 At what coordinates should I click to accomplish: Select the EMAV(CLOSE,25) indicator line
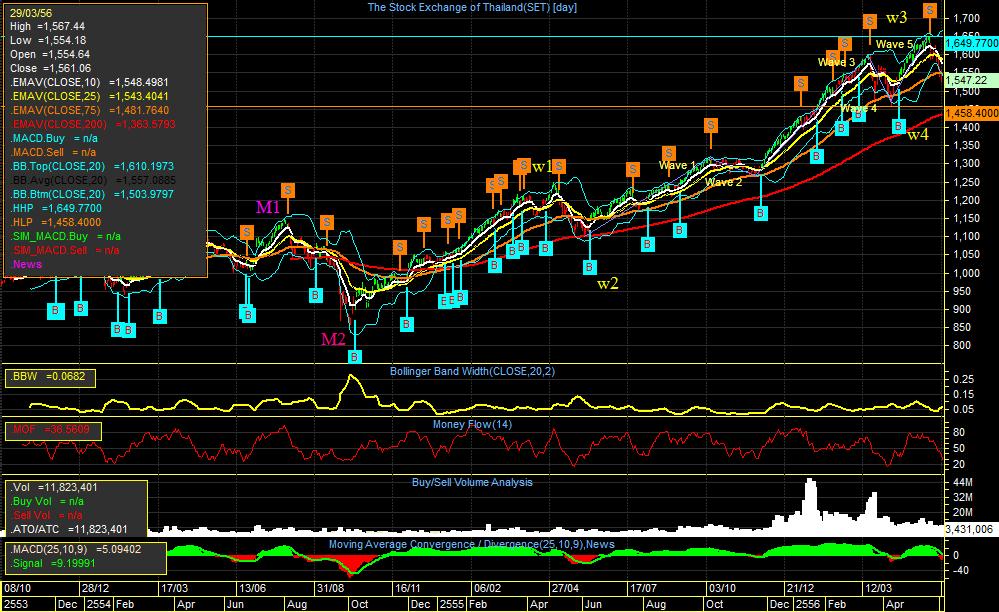[x=89, y=96]
